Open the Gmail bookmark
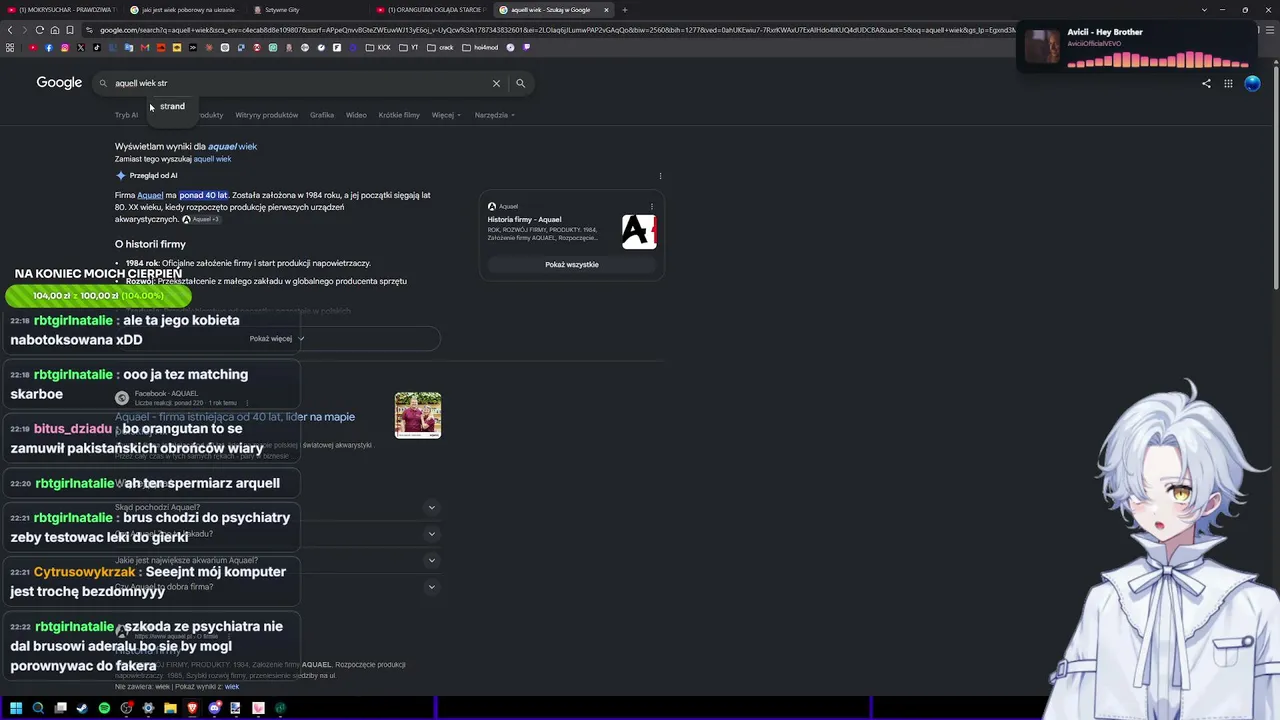Image resolution: width=1280 pixels, height=720 pixels. pos(145,47)
